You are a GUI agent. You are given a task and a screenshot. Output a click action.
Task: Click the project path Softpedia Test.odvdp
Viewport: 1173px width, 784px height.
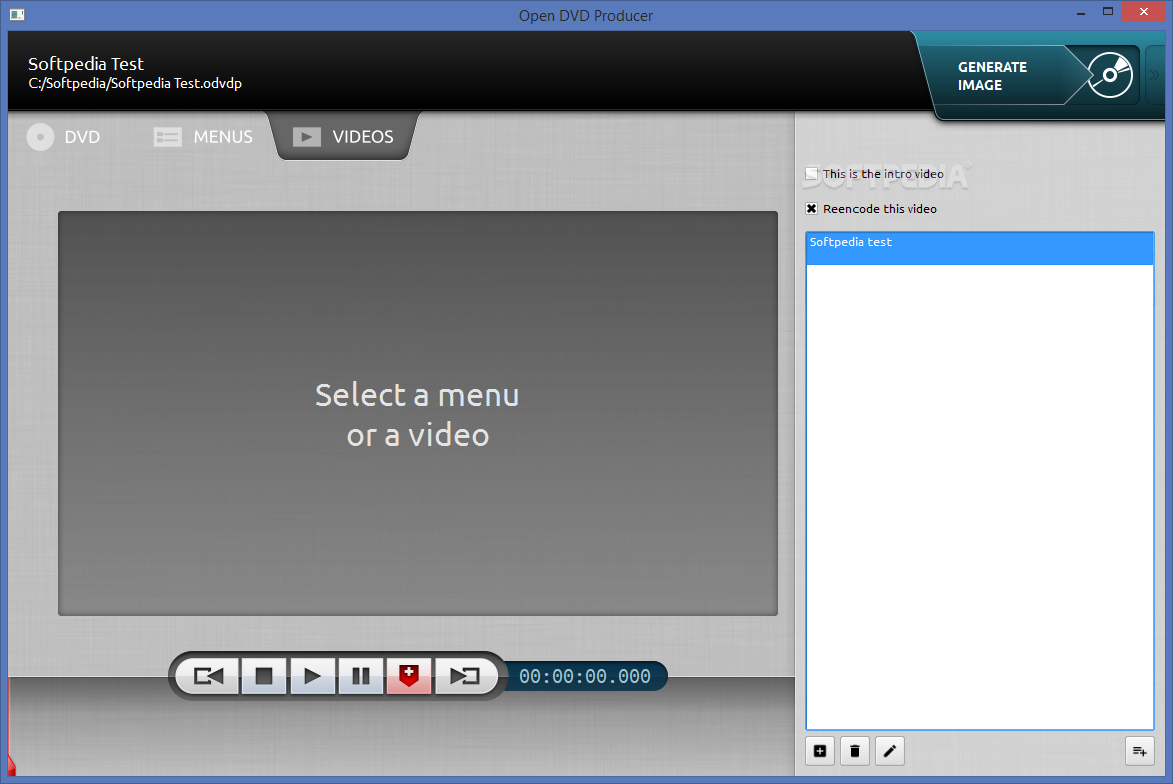(x=135, y=83)
